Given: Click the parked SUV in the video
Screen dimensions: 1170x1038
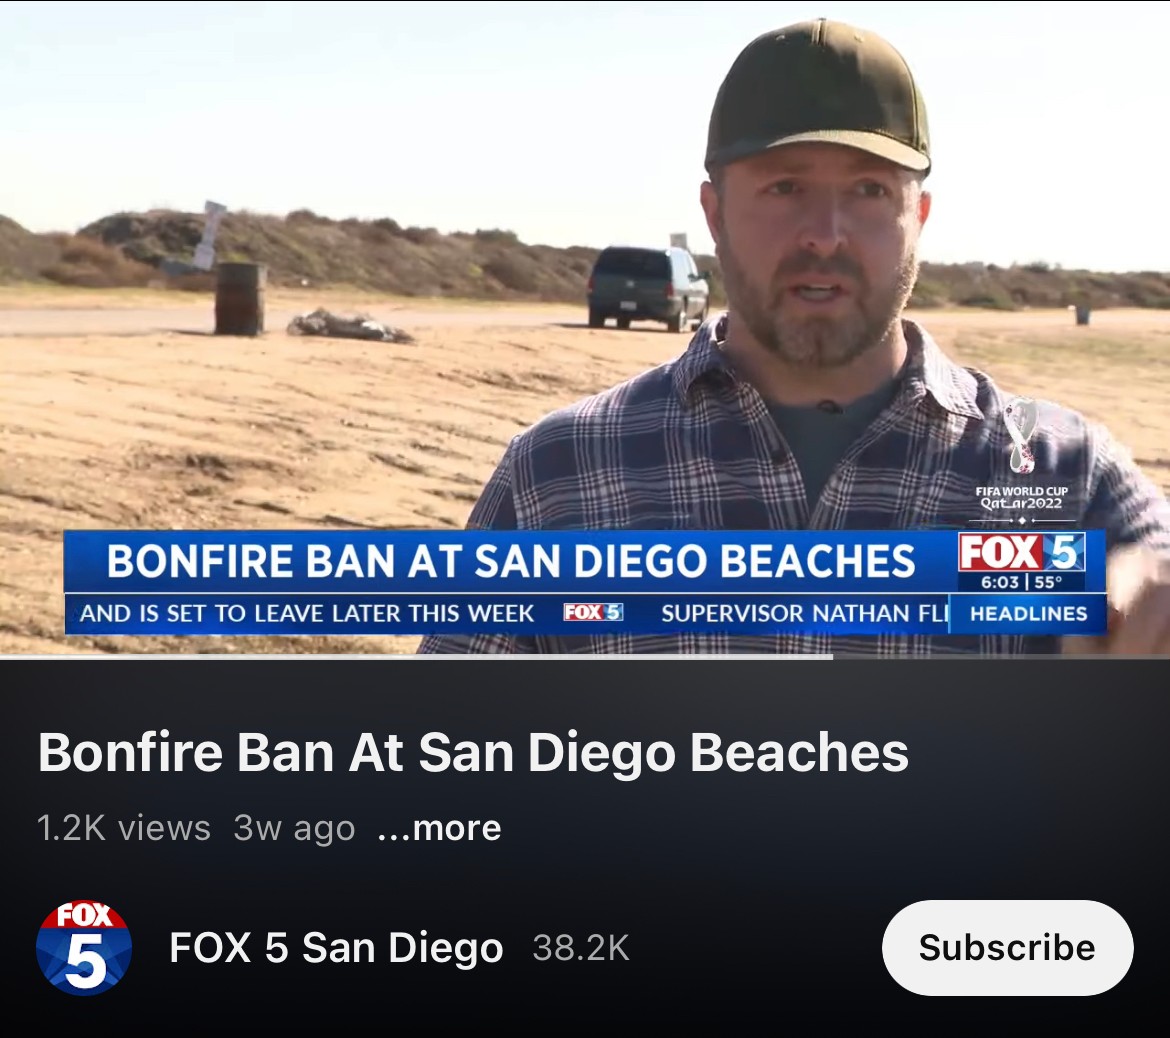Looking at the screenshot, I should click(648, 287).
